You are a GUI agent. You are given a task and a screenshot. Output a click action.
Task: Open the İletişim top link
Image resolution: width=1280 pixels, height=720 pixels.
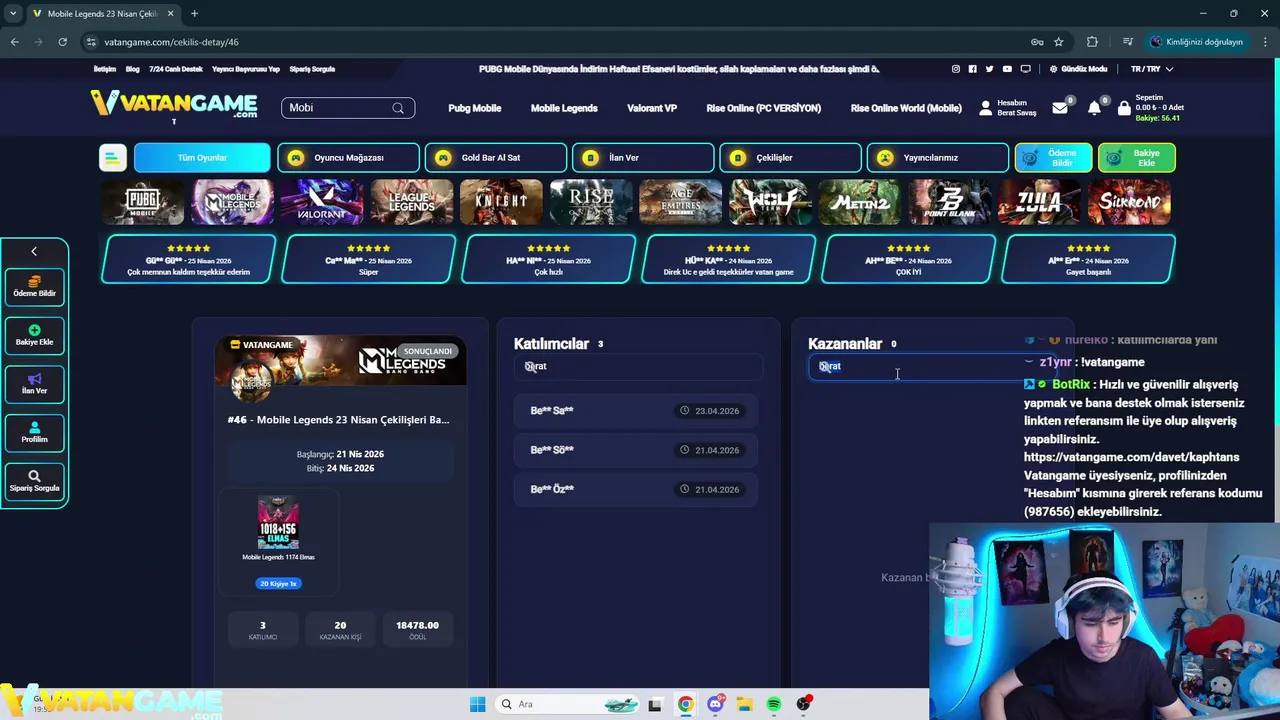pos(105,69)
